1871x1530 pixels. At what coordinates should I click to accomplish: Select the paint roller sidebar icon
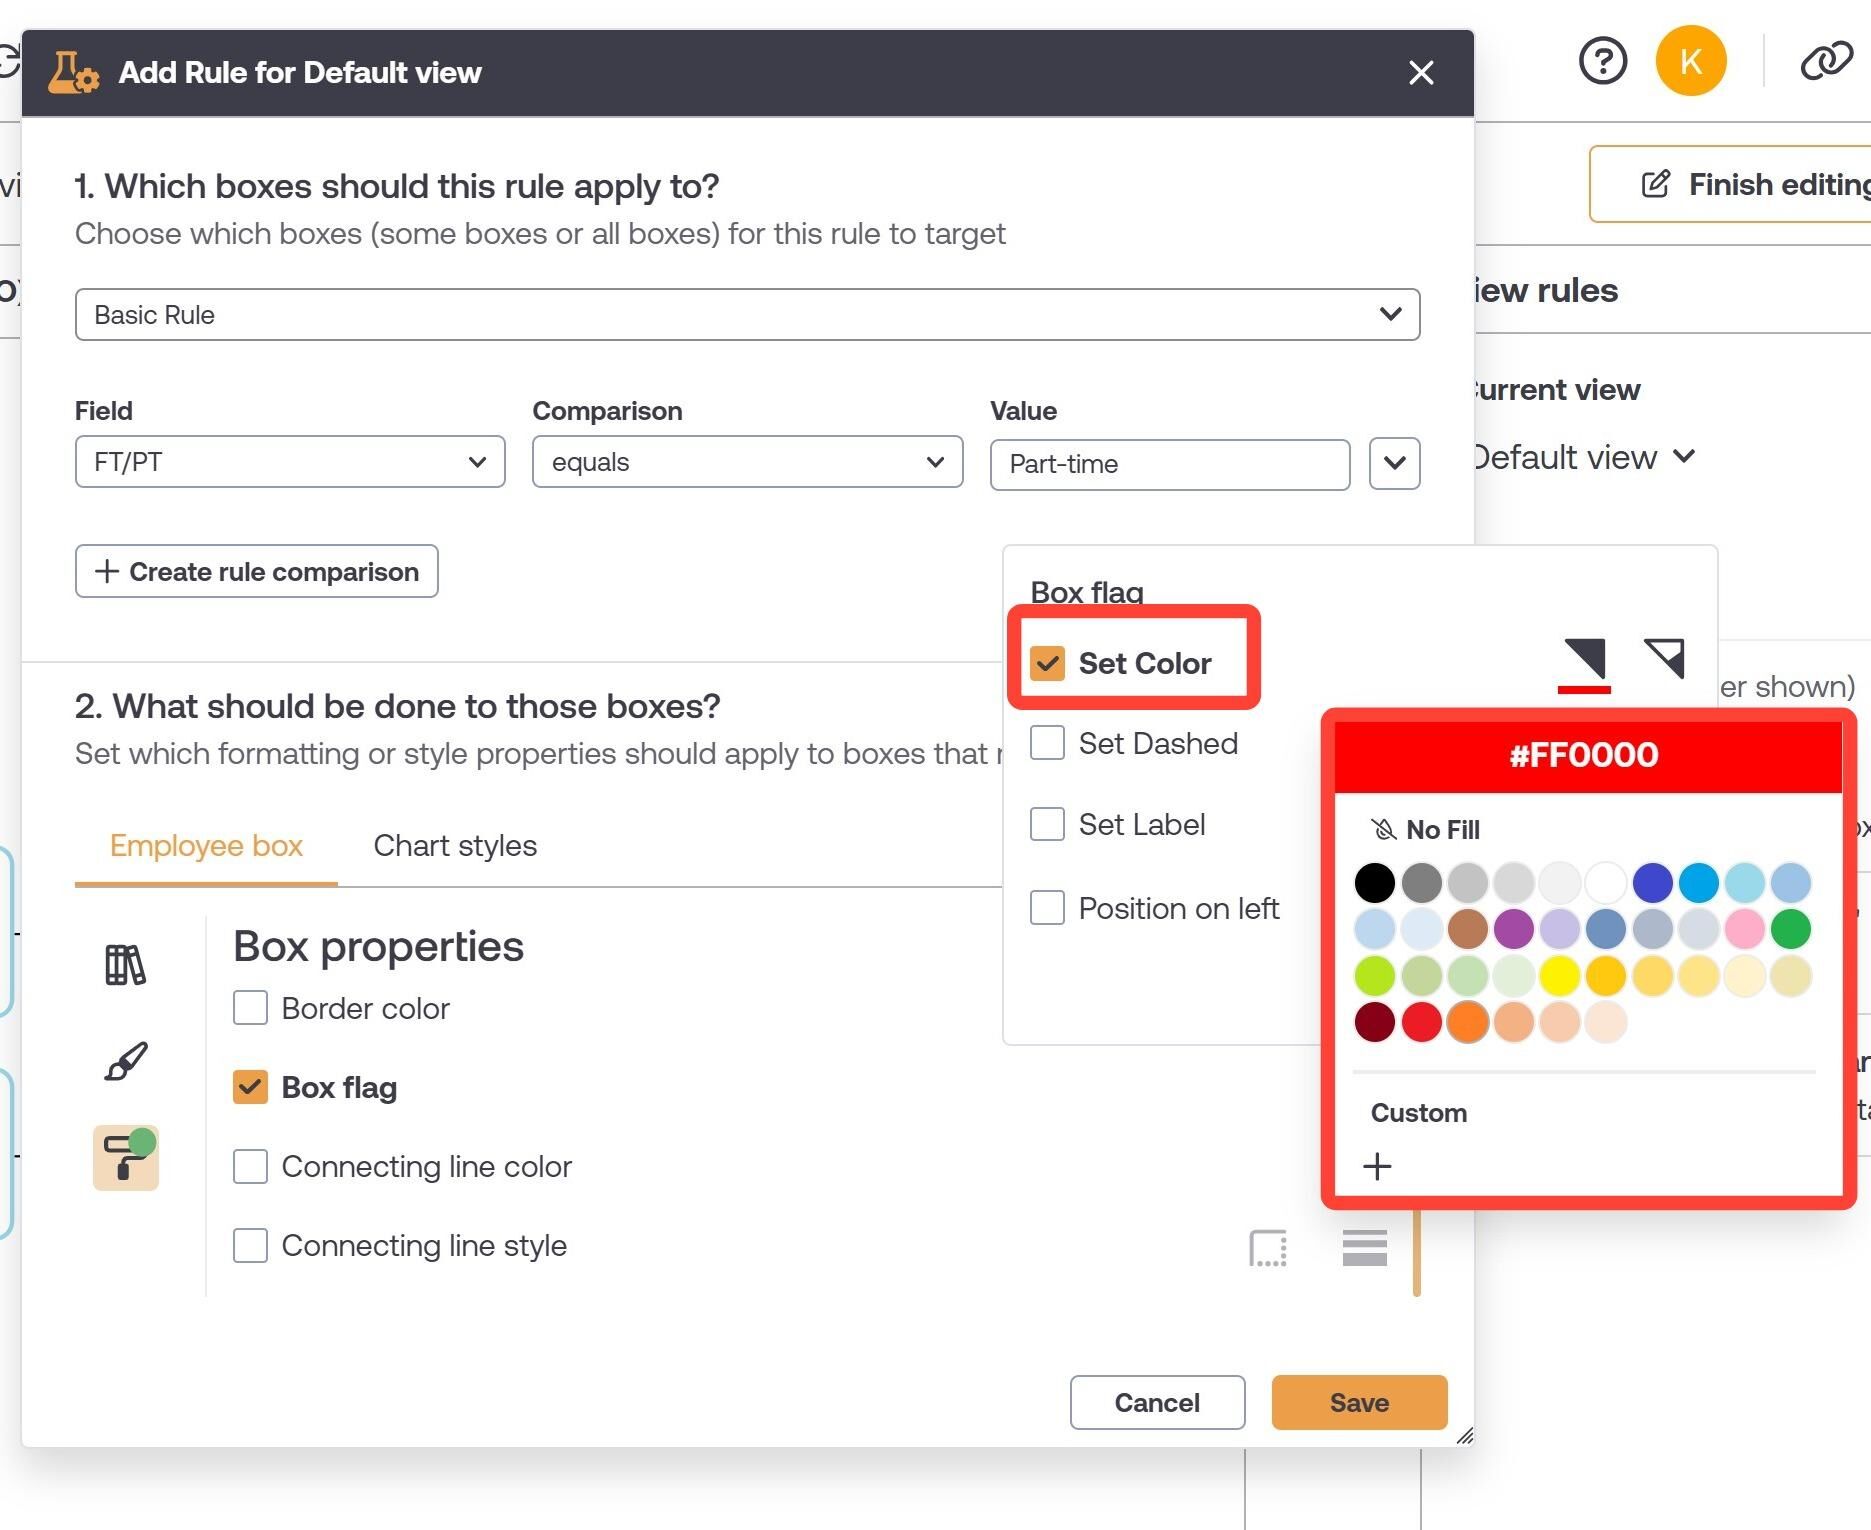click(x=126, y=1157)
